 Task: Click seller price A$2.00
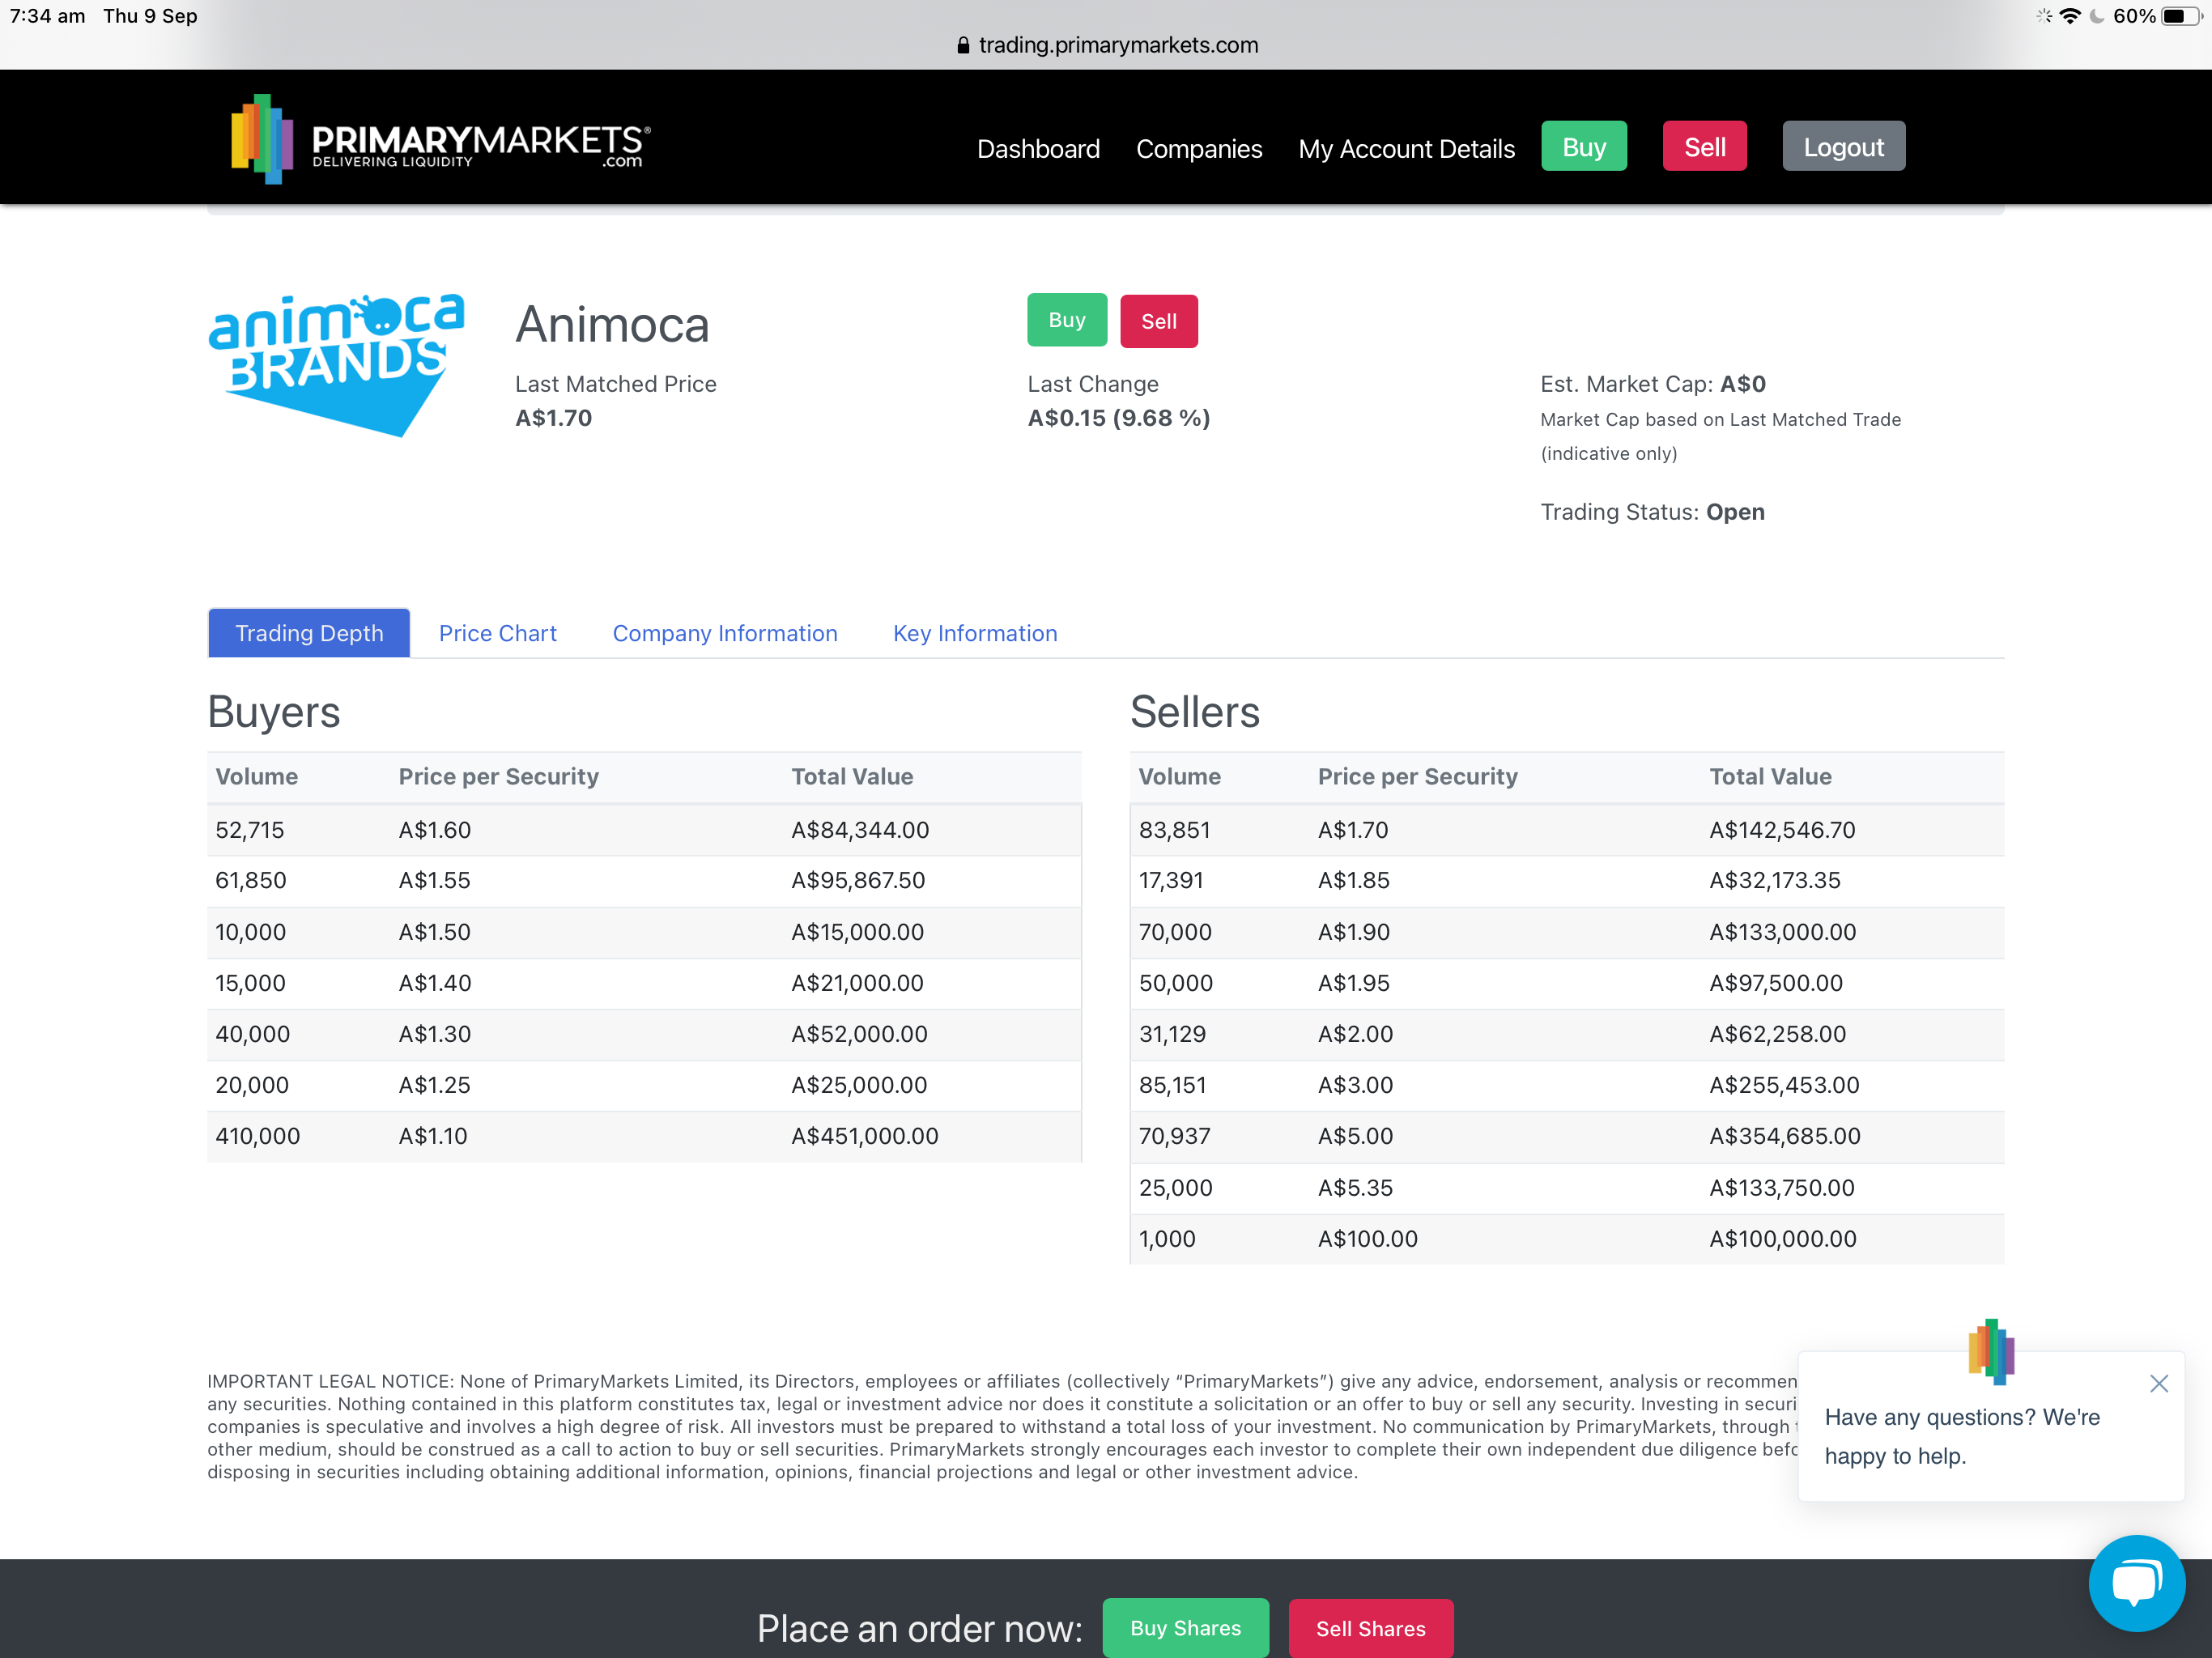pos(1355,1033)
